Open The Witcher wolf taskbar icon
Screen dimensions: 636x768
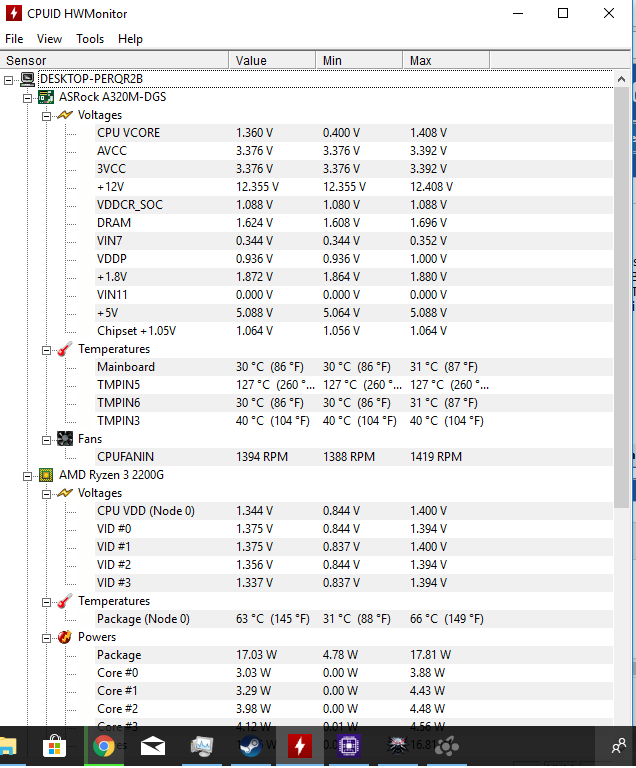coord(397,746)
